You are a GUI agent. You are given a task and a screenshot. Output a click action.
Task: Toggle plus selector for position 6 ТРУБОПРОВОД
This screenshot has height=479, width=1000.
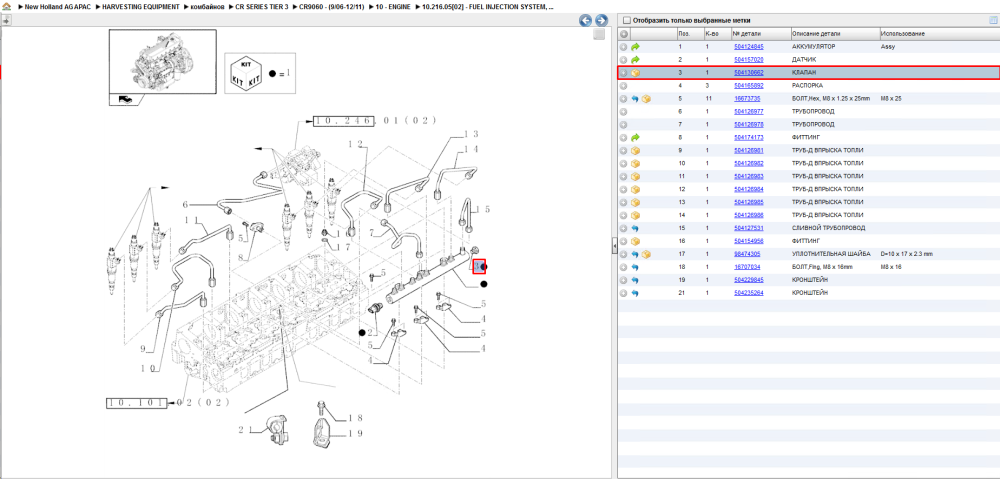click(624, 112)
